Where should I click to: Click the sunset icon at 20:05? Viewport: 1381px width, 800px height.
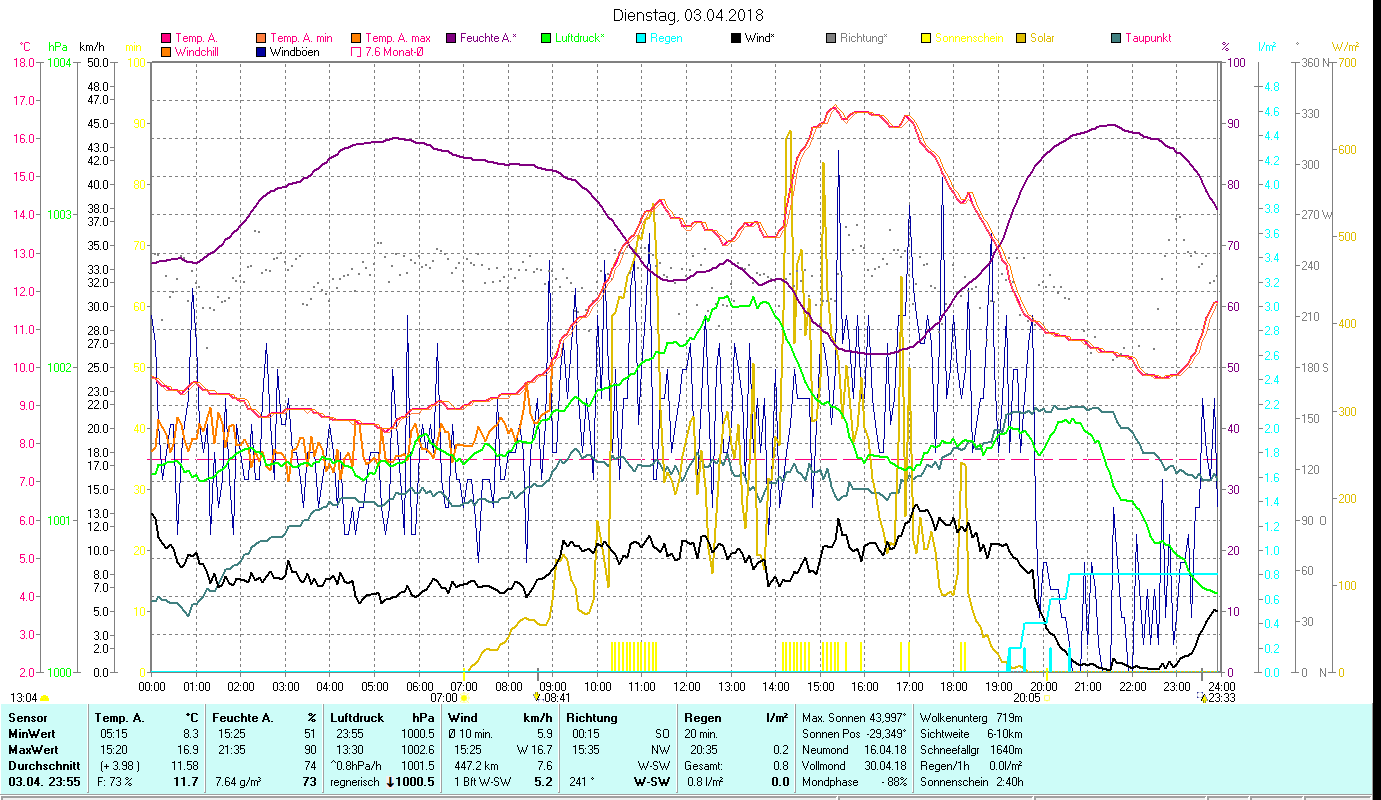point(1048,698)
